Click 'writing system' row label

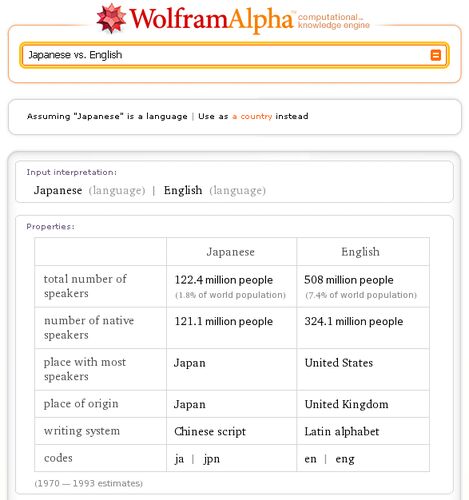pos(82,431)
